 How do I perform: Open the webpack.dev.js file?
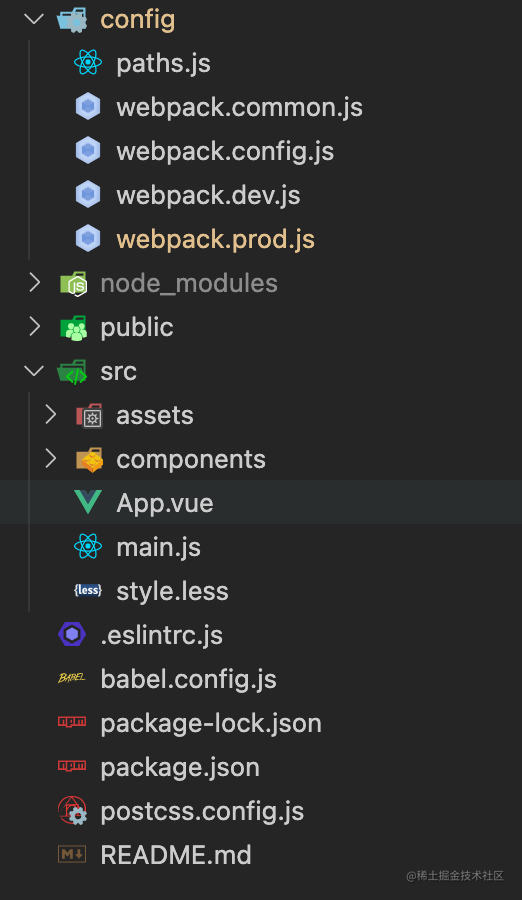[208, 195]
